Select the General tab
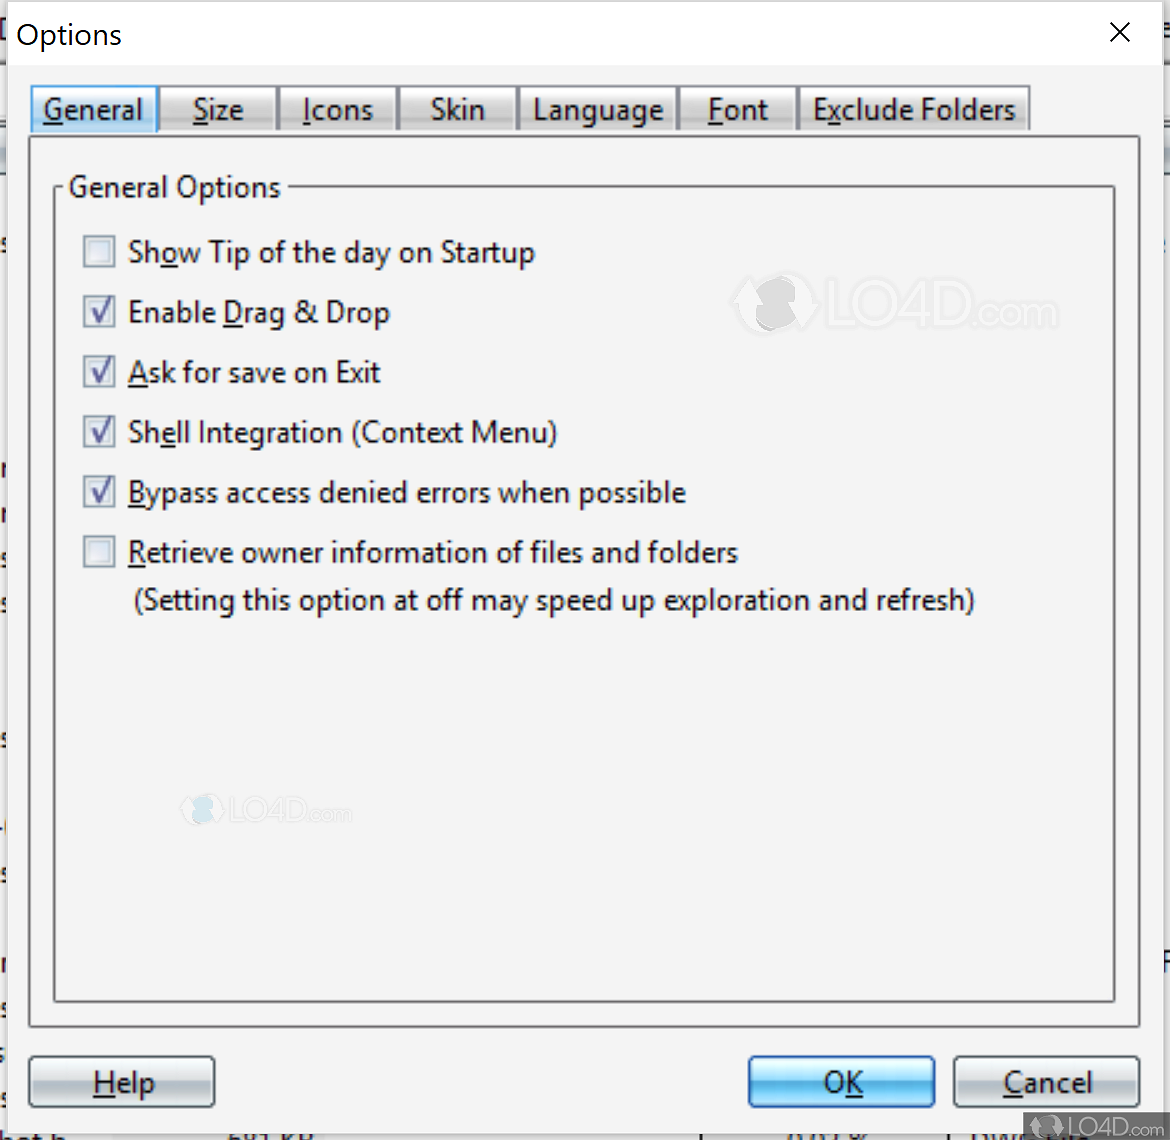Image resolution: width=1170 pixels, height=1140 pixels. [x=93, y=110]
